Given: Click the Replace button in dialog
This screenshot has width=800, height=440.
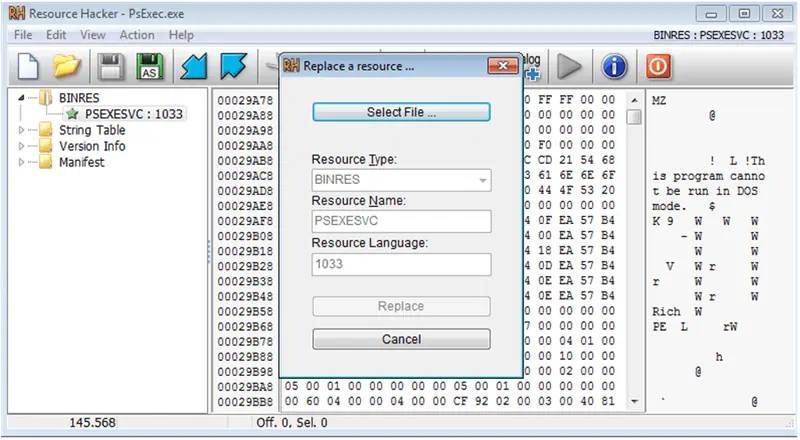Looking at the screenshot, I should (402, 306).
